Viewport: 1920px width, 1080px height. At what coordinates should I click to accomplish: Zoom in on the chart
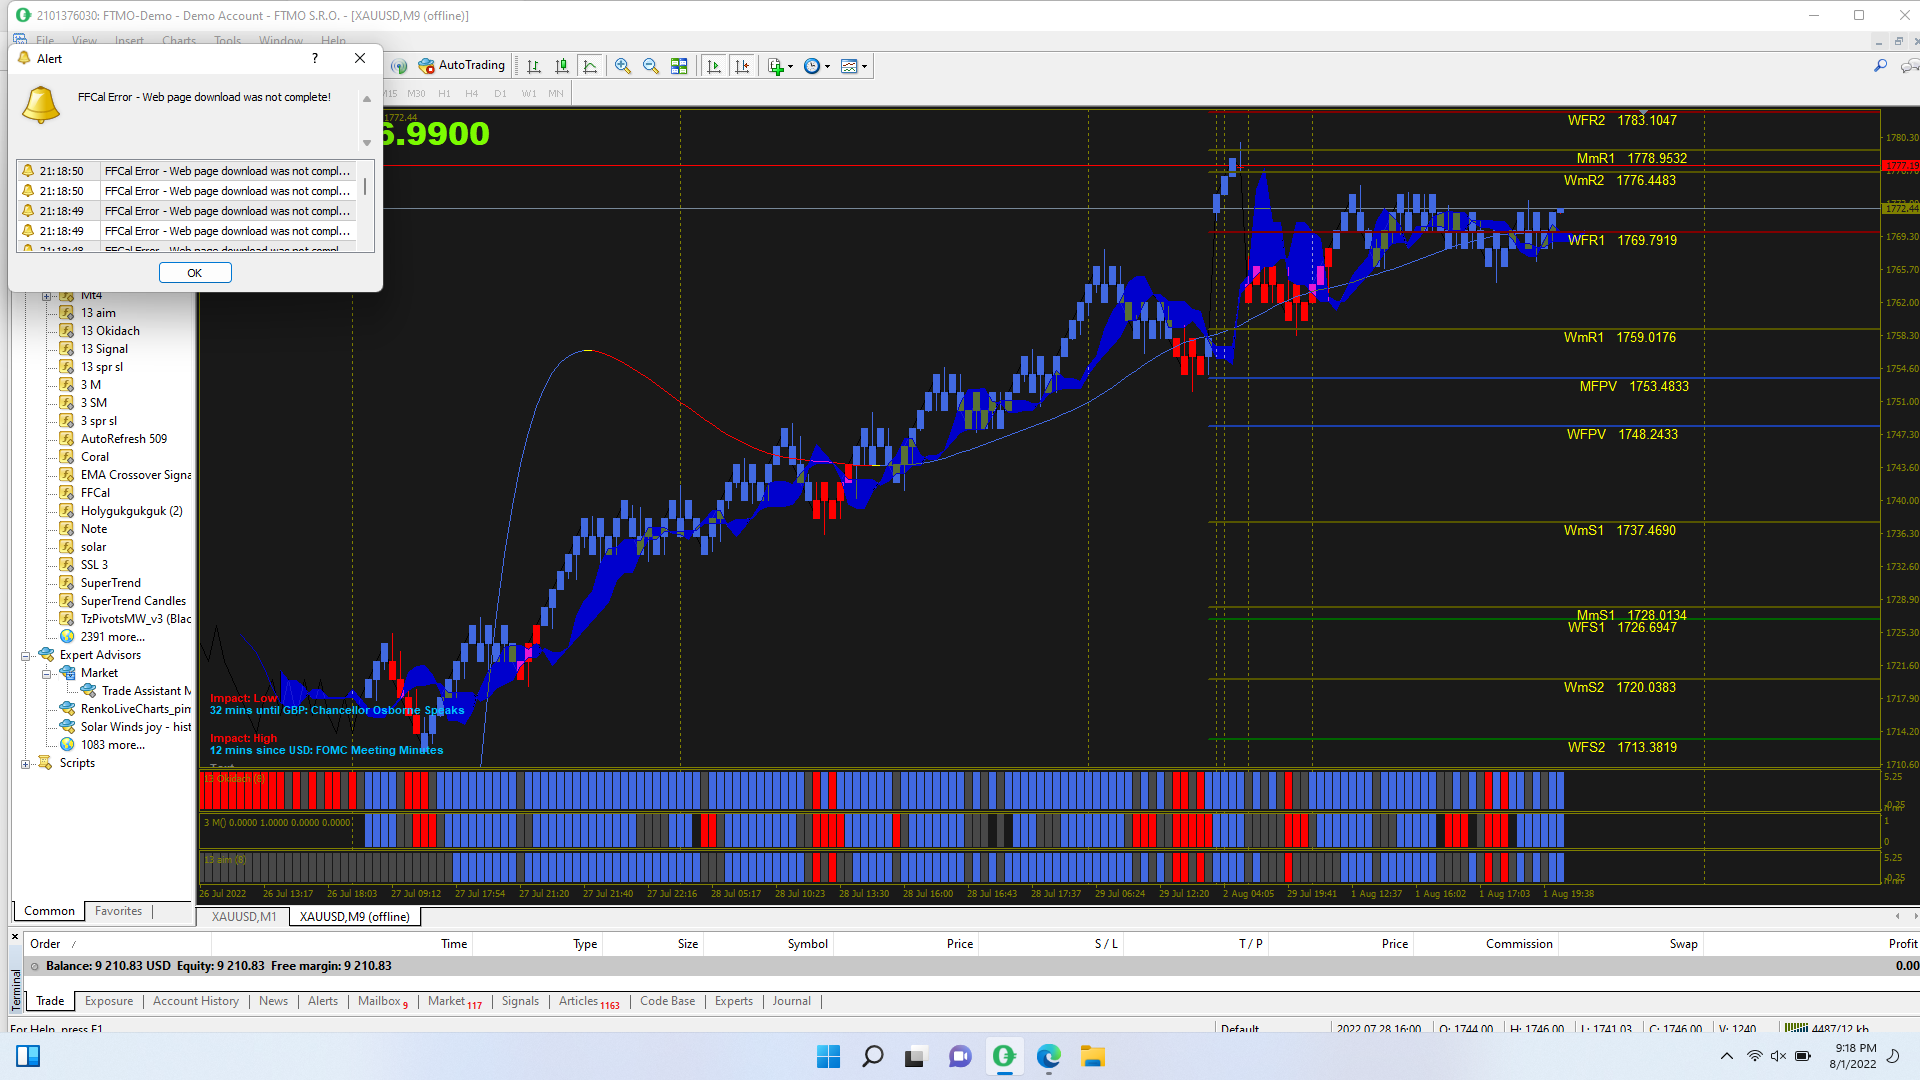623,66
